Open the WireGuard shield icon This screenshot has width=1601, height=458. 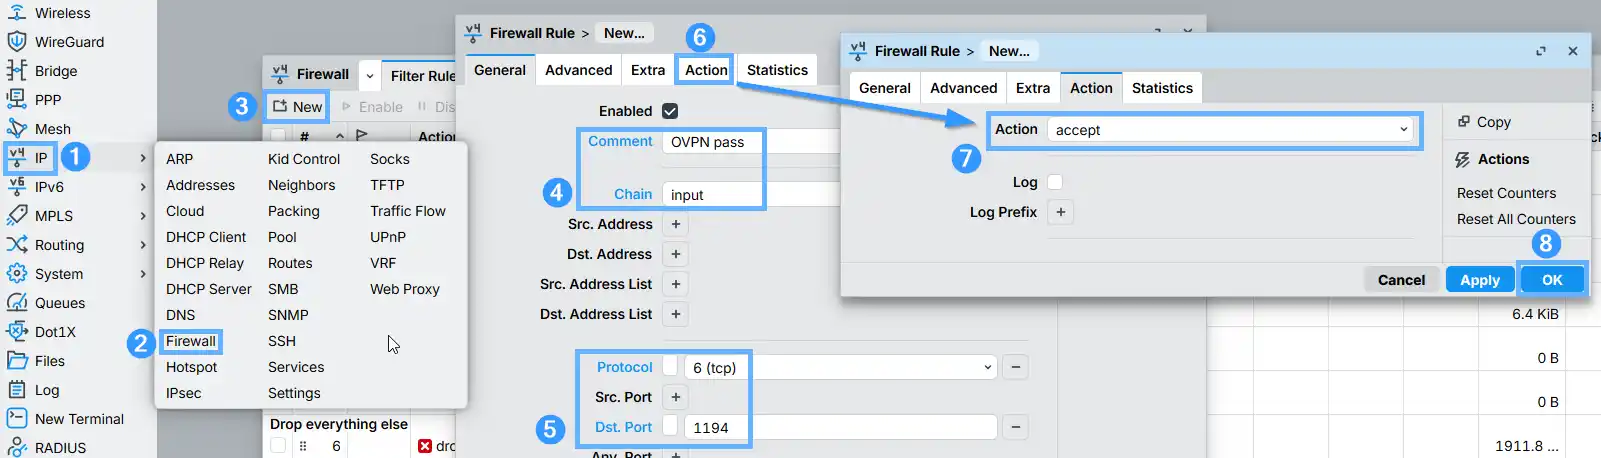pyautogui.click(x=17, y=42)
